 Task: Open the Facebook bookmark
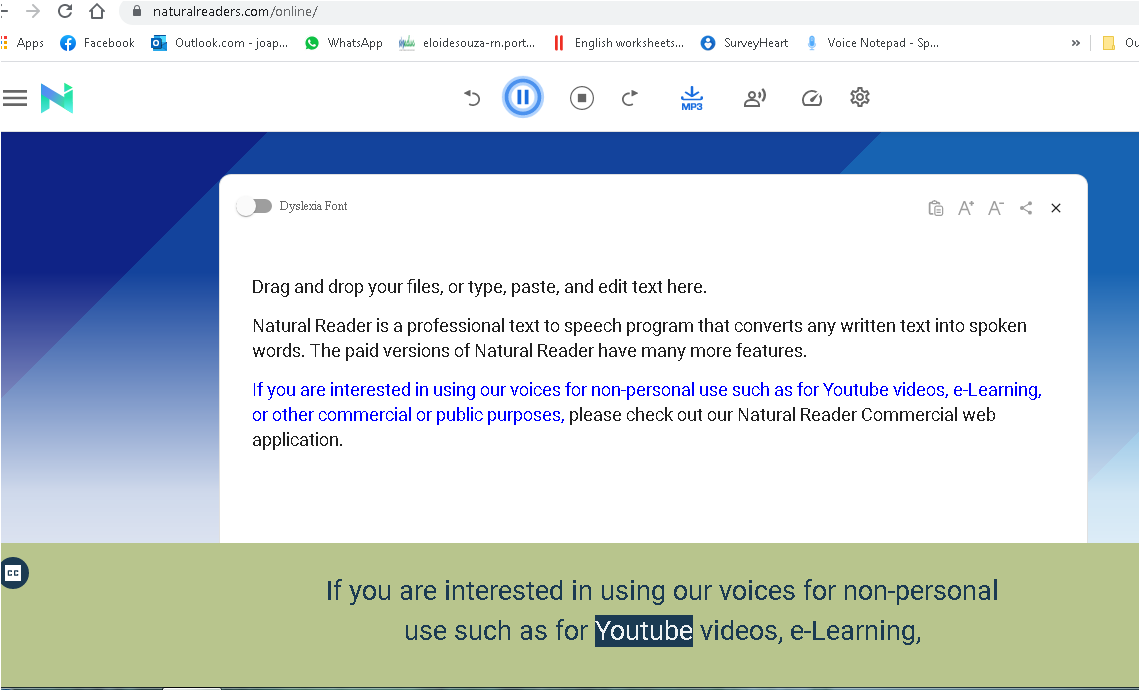pyautogui.click(x=97, y=43)
